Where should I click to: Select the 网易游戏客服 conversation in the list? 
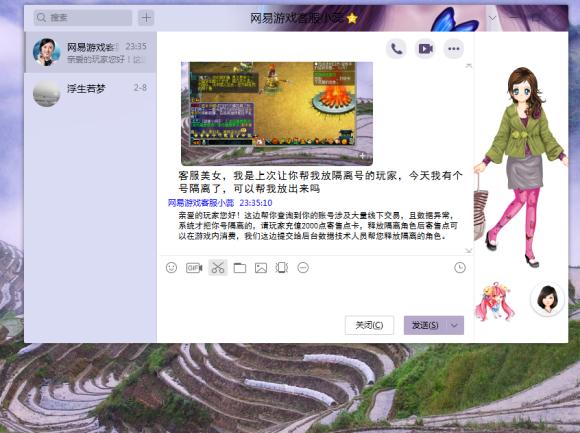pos(91,52)
